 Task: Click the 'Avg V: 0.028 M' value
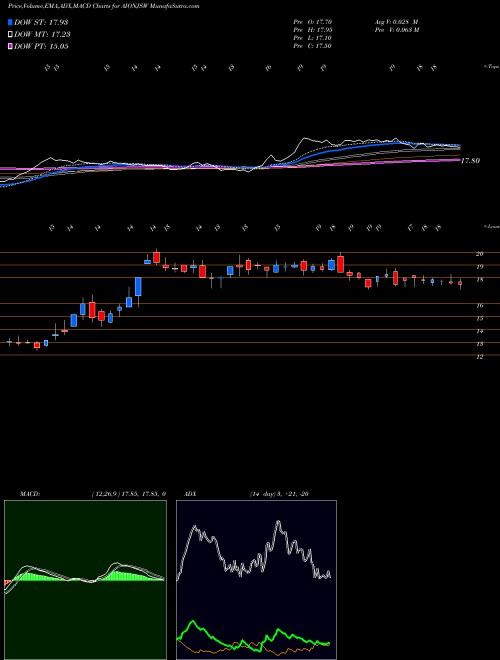click(395, 22)
